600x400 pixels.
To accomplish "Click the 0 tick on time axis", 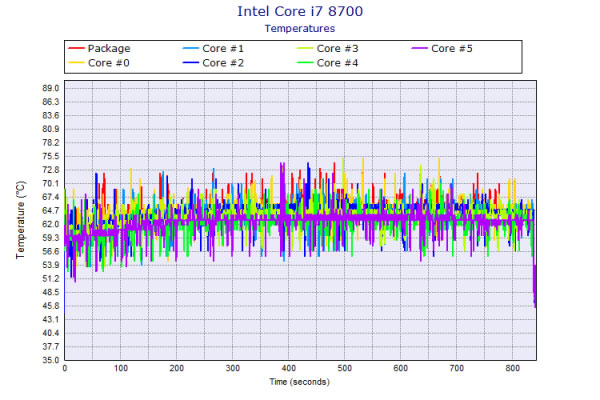I will click(x=65, y=368).
